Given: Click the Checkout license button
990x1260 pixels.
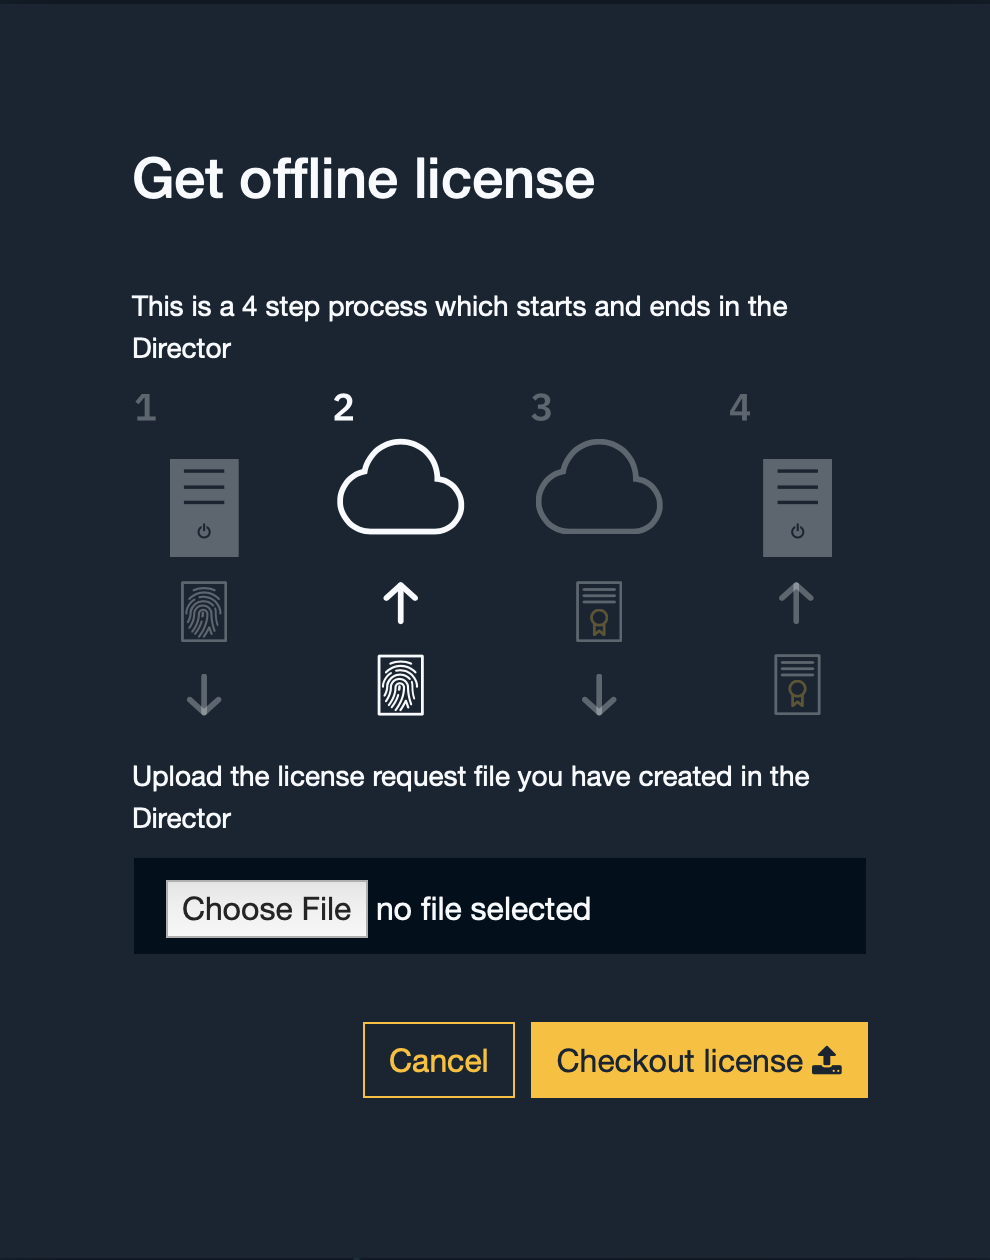Looking at the screenshot, I should tap(699, 1060).
